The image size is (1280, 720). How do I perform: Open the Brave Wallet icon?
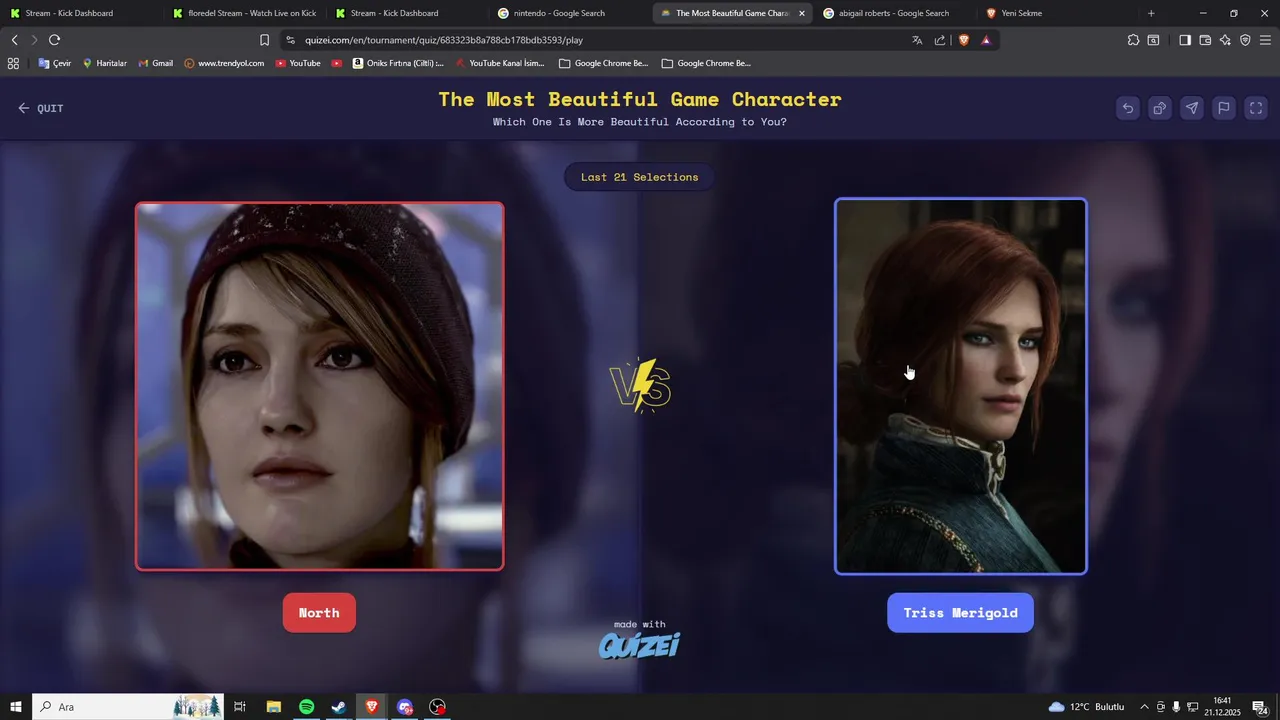(x=1205, y=40)
